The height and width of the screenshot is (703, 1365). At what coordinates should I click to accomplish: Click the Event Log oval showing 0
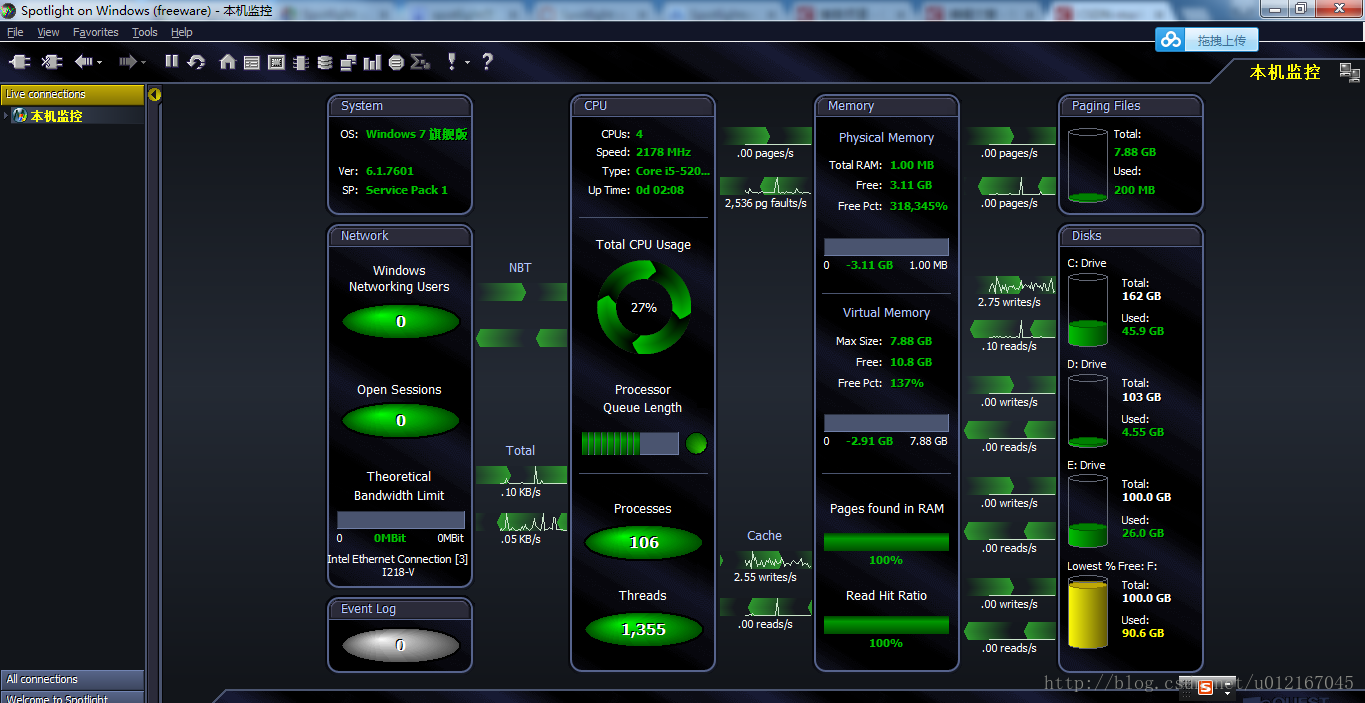click(x=400, y=646)
